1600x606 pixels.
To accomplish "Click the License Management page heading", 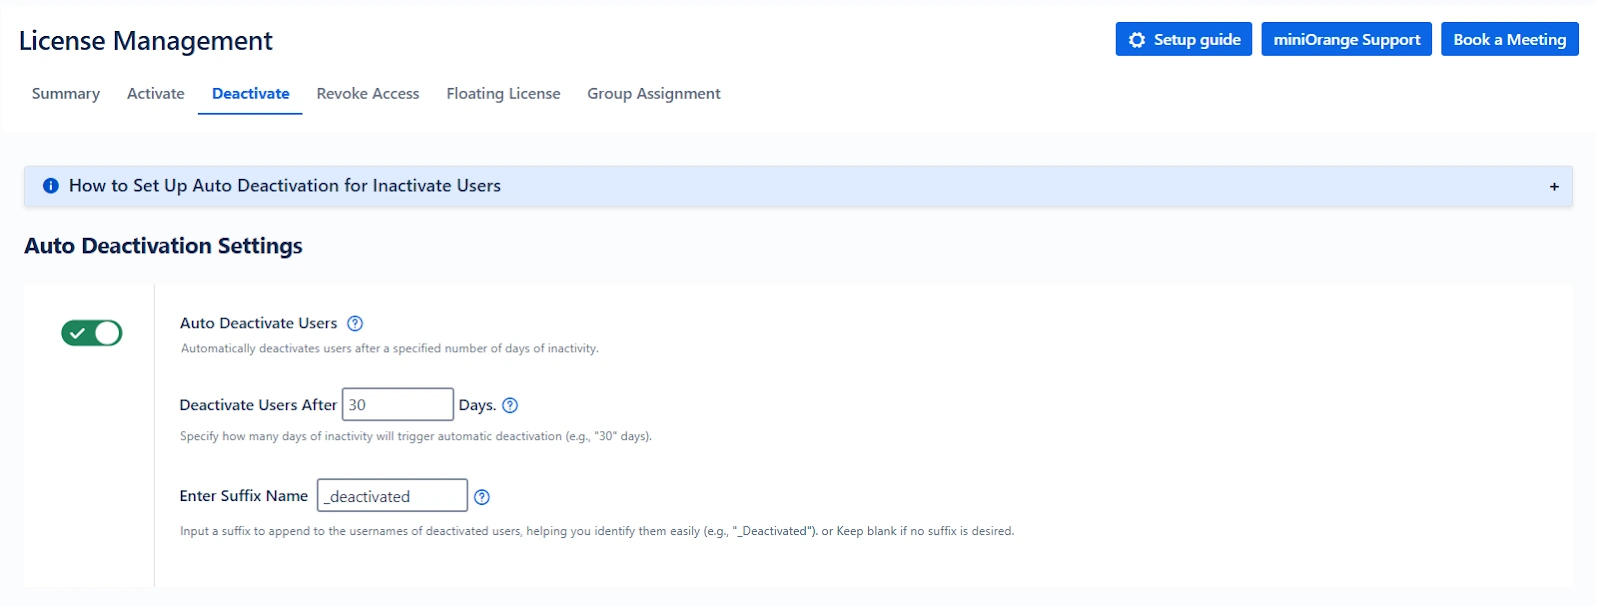I will 146,41.
